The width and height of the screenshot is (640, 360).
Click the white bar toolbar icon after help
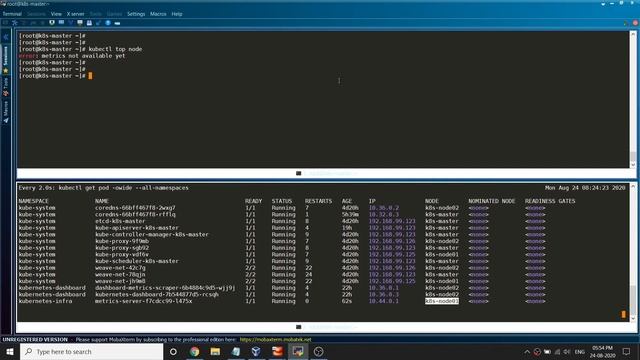[117, 23]
